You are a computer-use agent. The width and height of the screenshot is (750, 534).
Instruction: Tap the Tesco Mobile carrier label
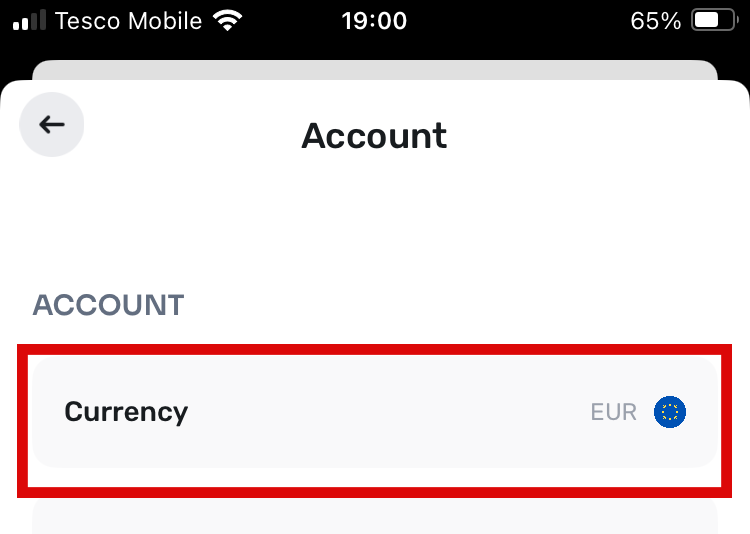pos(129,21)
